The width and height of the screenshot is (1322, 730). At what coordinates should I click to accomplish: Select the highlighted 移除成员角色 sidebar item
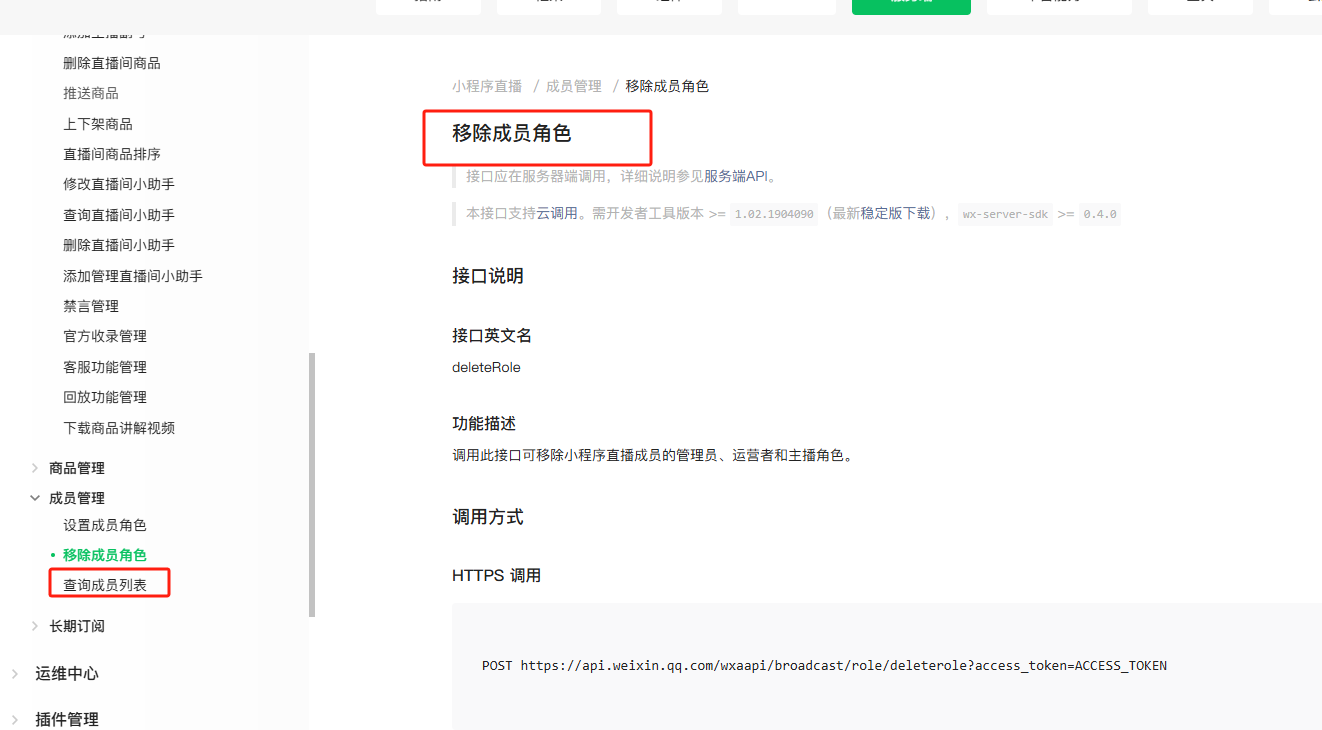(x=105, y=555)
